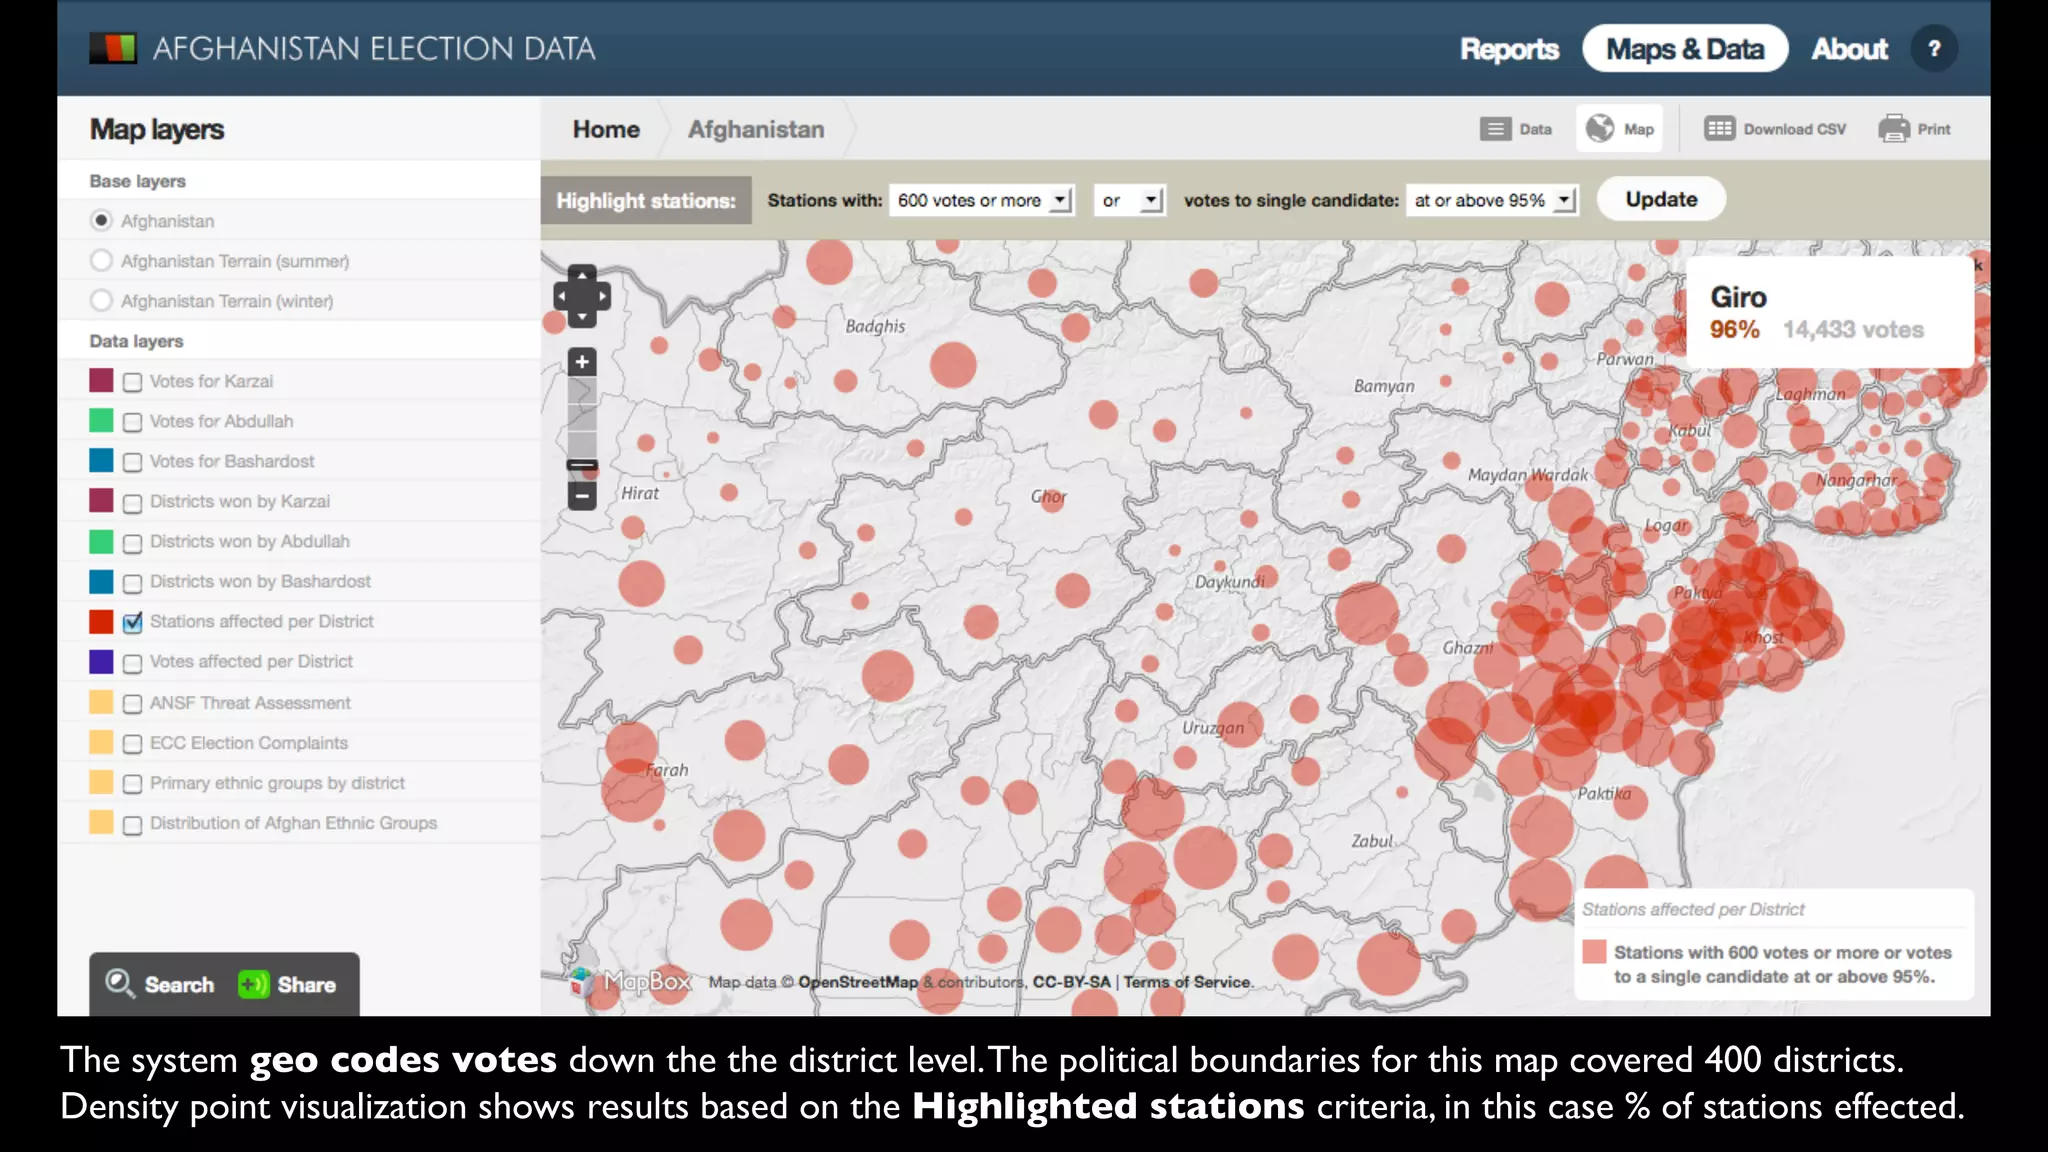
Task: Select Afghanistan Terrain (summer) base layer
Action: (x=101, y=260)
